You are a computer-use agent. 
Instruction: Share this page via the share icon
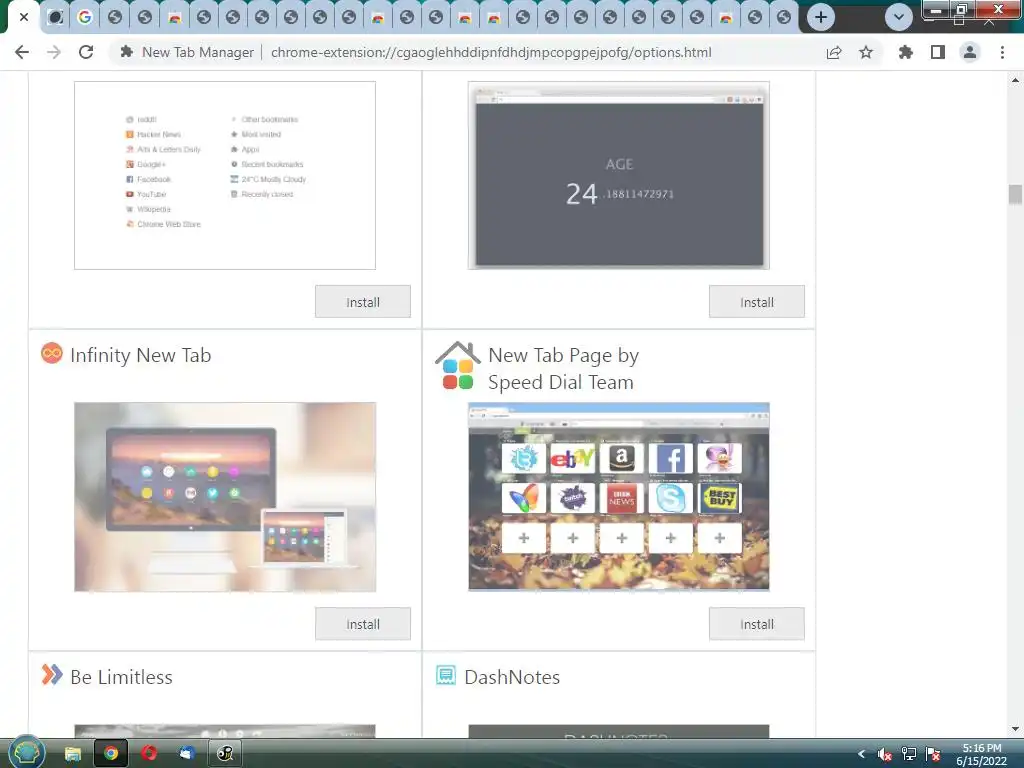[834, 52]
